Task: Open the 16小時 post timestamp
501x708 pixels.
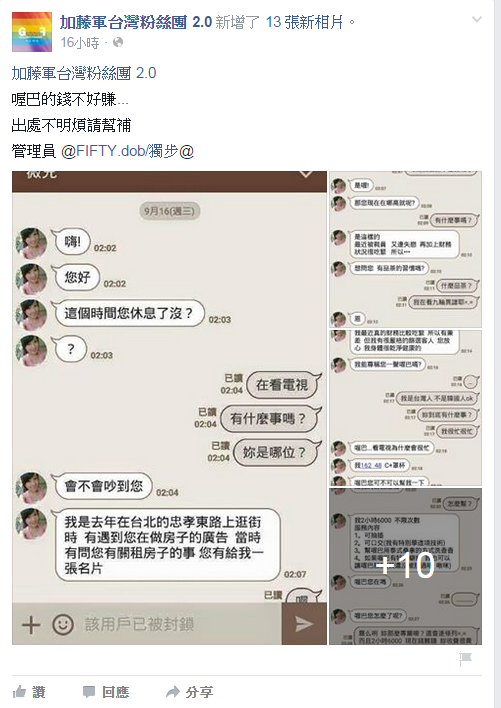Action: coord(80,42)
